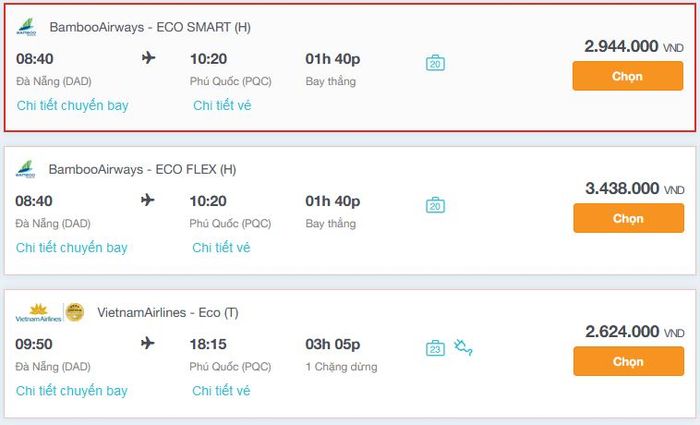Click the Vietnam Airlines logo
The width and height of the screenshot is (700, 425).
tap(38, 313)
